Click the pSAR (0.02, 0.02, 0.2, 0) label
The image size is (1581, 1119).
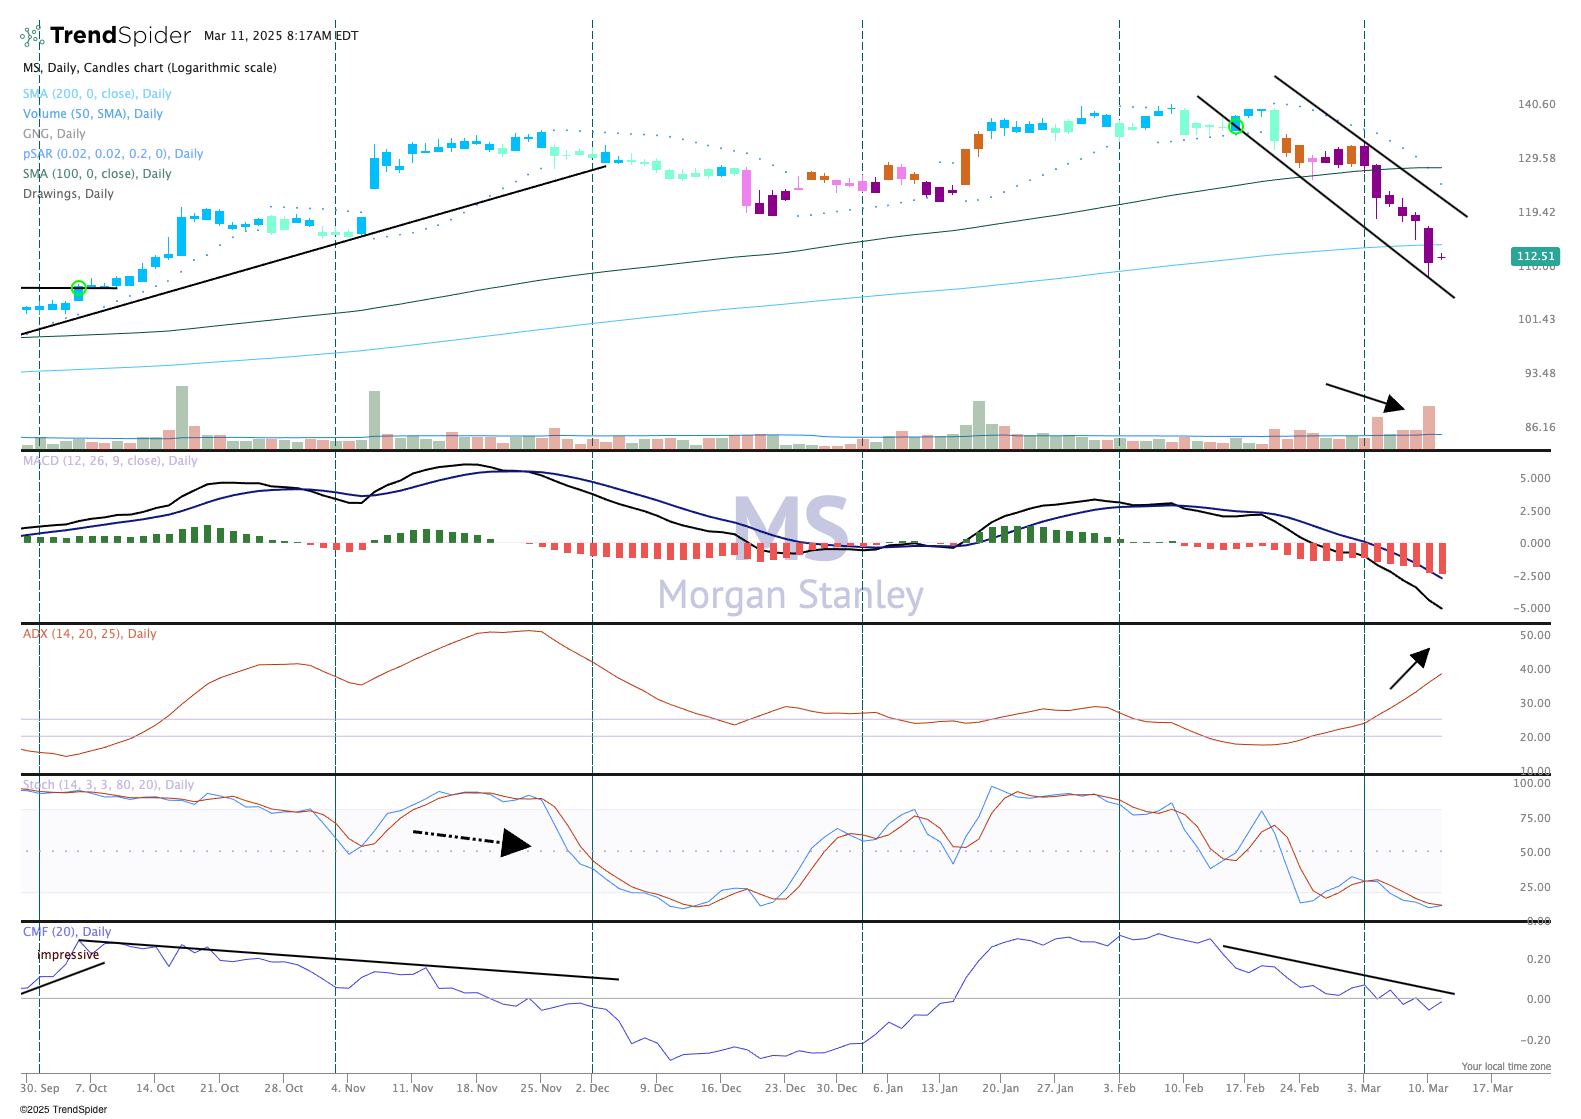[113, 154]
